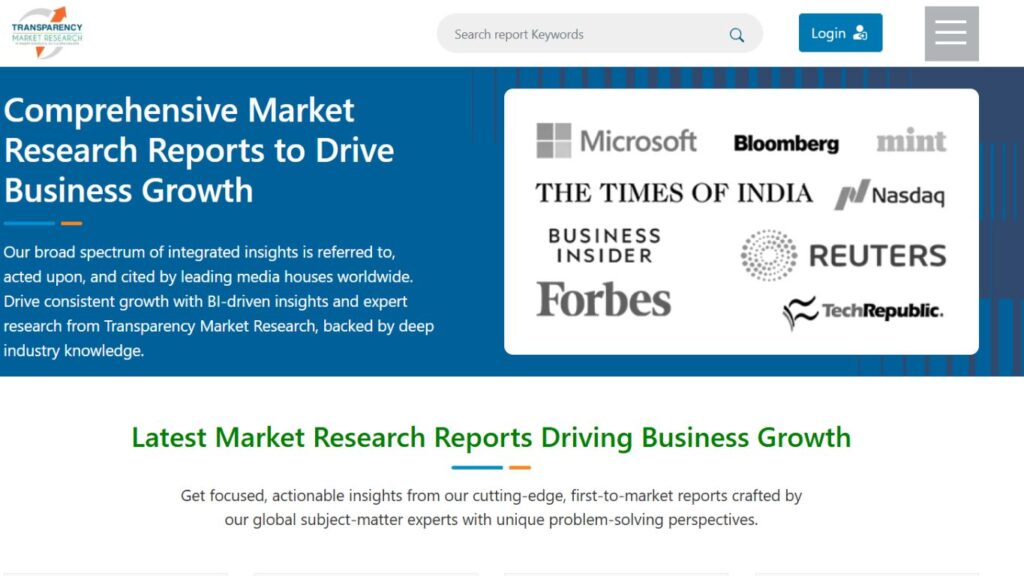The height and width of the screenshot is (576, 1024).
Task: Click the description text about actionable insights
Action: (491, 507)
